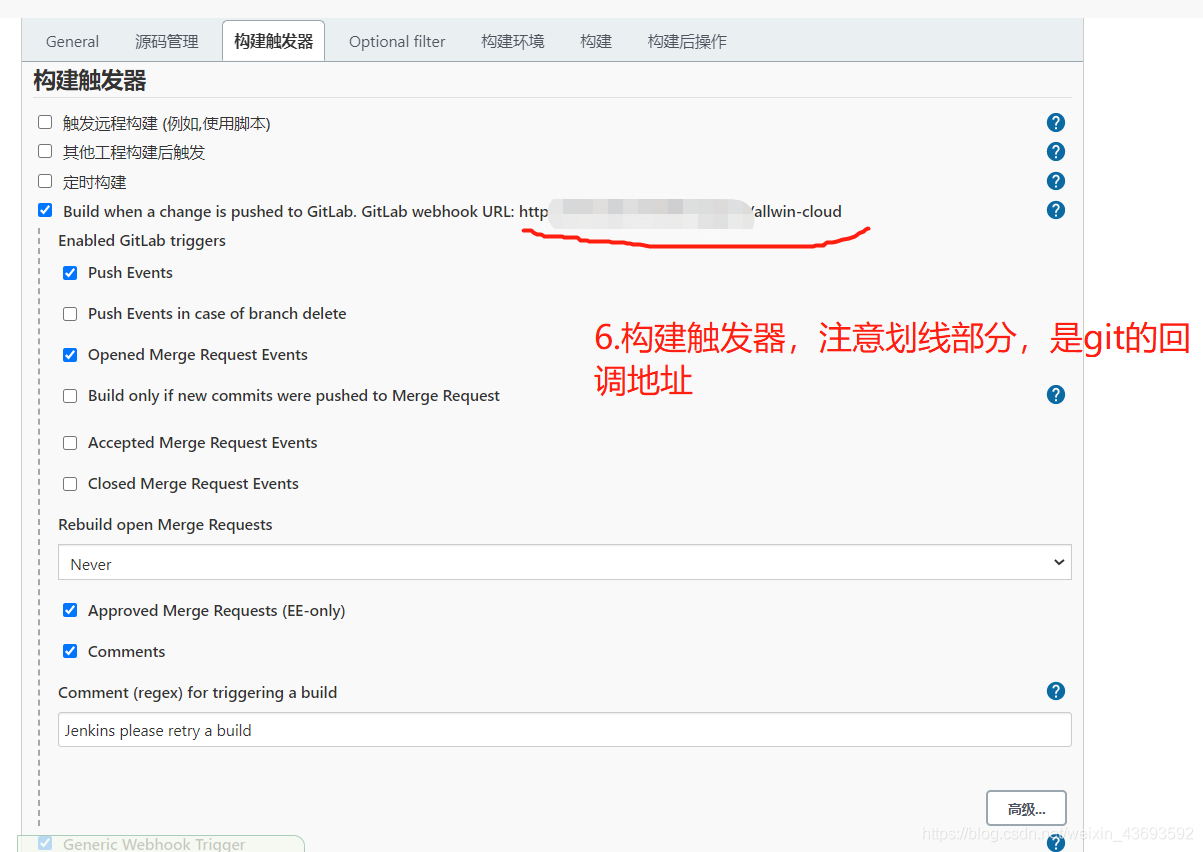Viewport: 1203px width, 852px height.
Task: Select the 构建触发器 tab
Action: point(273,41)
